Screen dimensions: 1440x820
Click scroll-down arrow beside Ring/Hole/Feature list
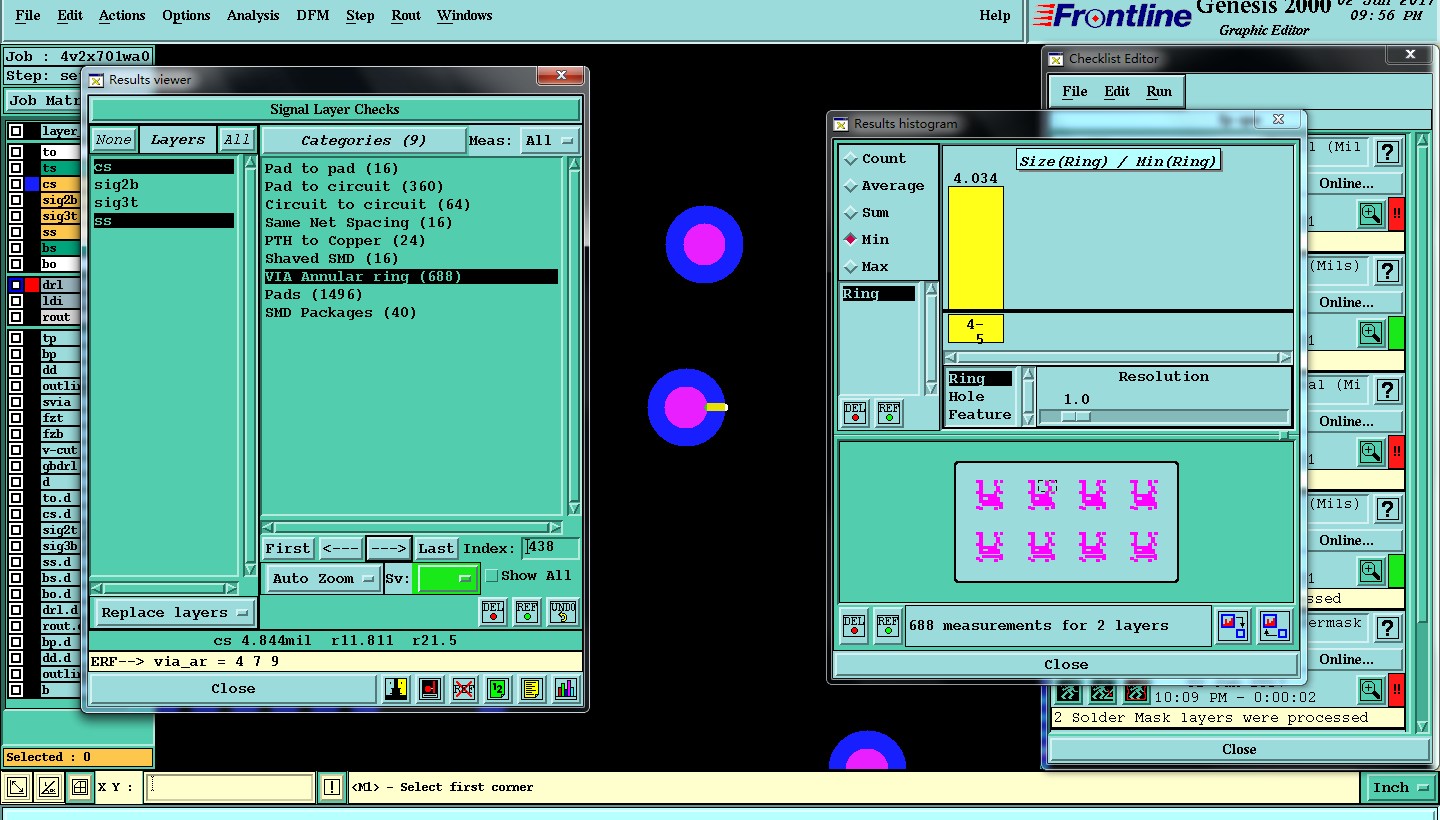[1027, 418]
